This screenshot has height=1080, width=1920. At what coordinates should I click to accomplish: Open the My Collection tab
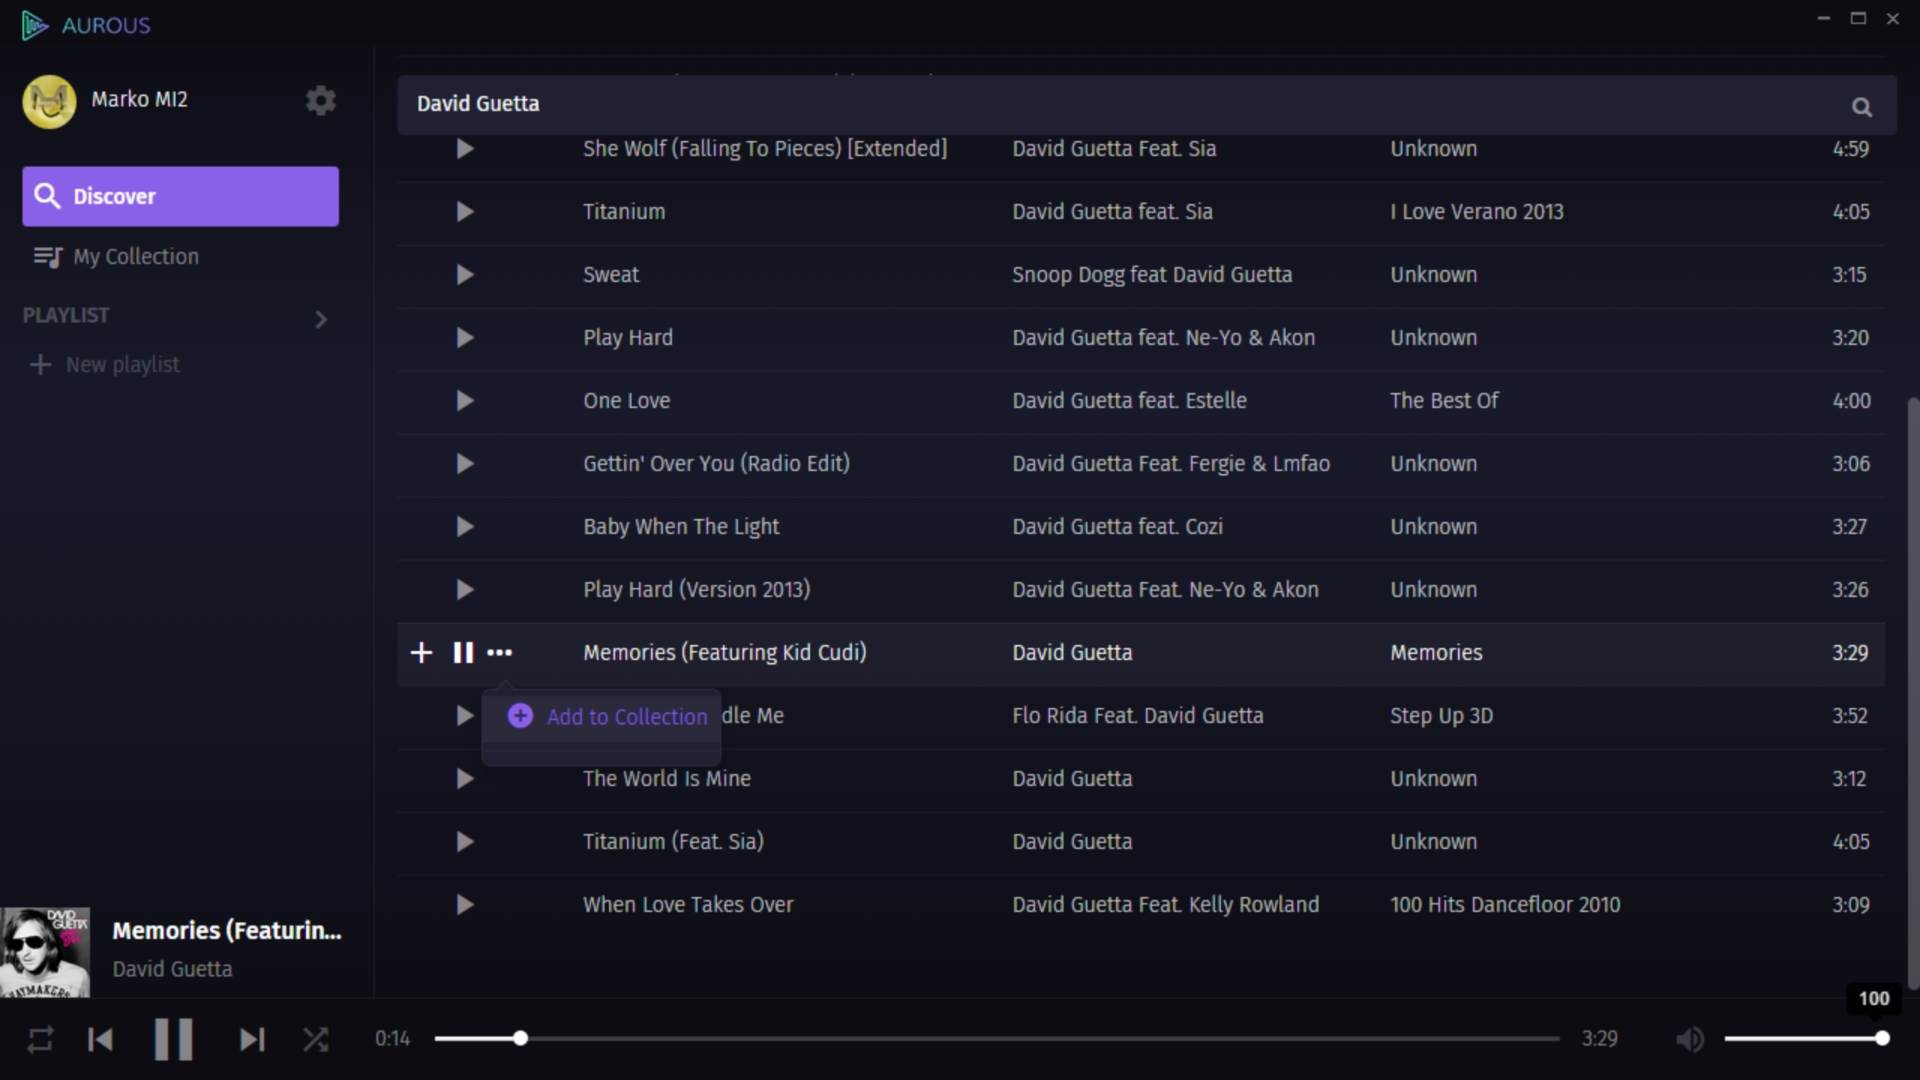tap(136, 257)
